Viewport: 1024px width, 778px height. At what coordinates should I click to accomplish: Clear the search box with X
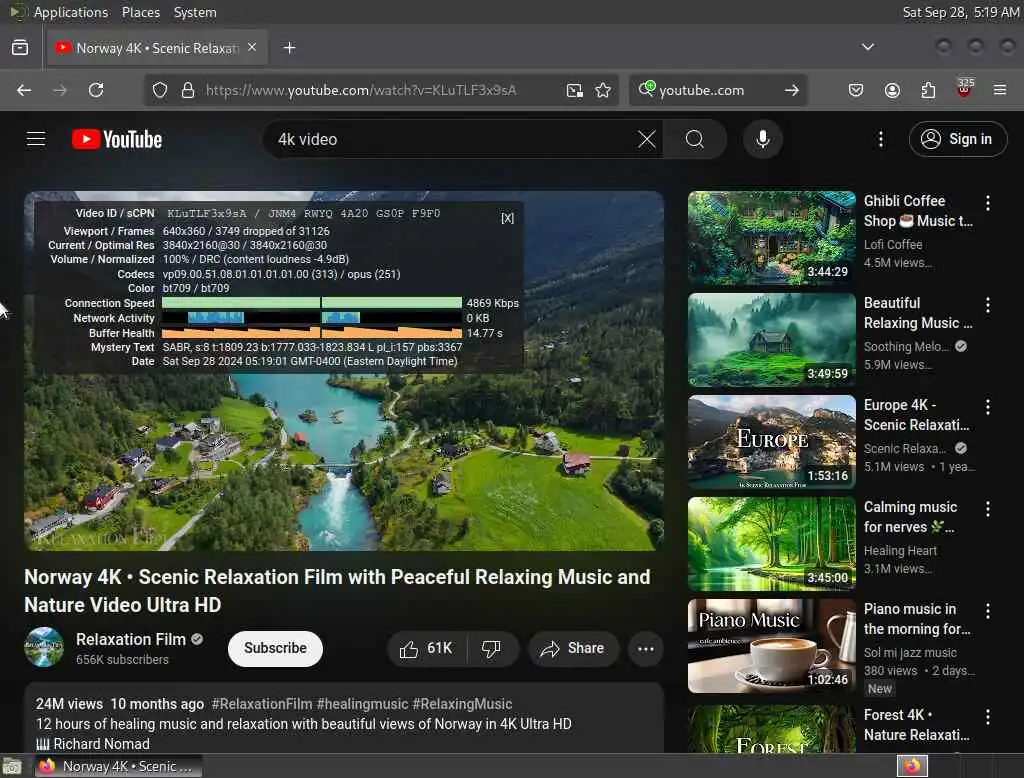click(x=647, y=139)
